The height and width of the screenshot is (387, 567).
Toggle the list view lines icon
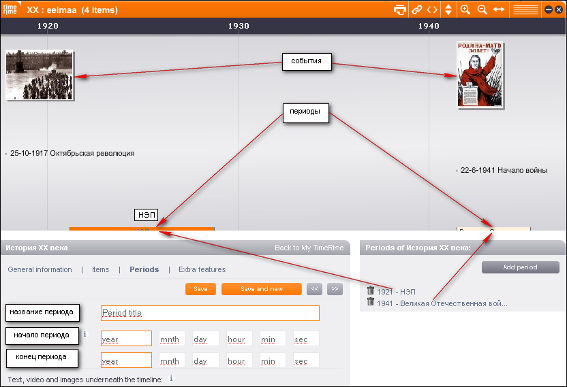click(525, 9)
